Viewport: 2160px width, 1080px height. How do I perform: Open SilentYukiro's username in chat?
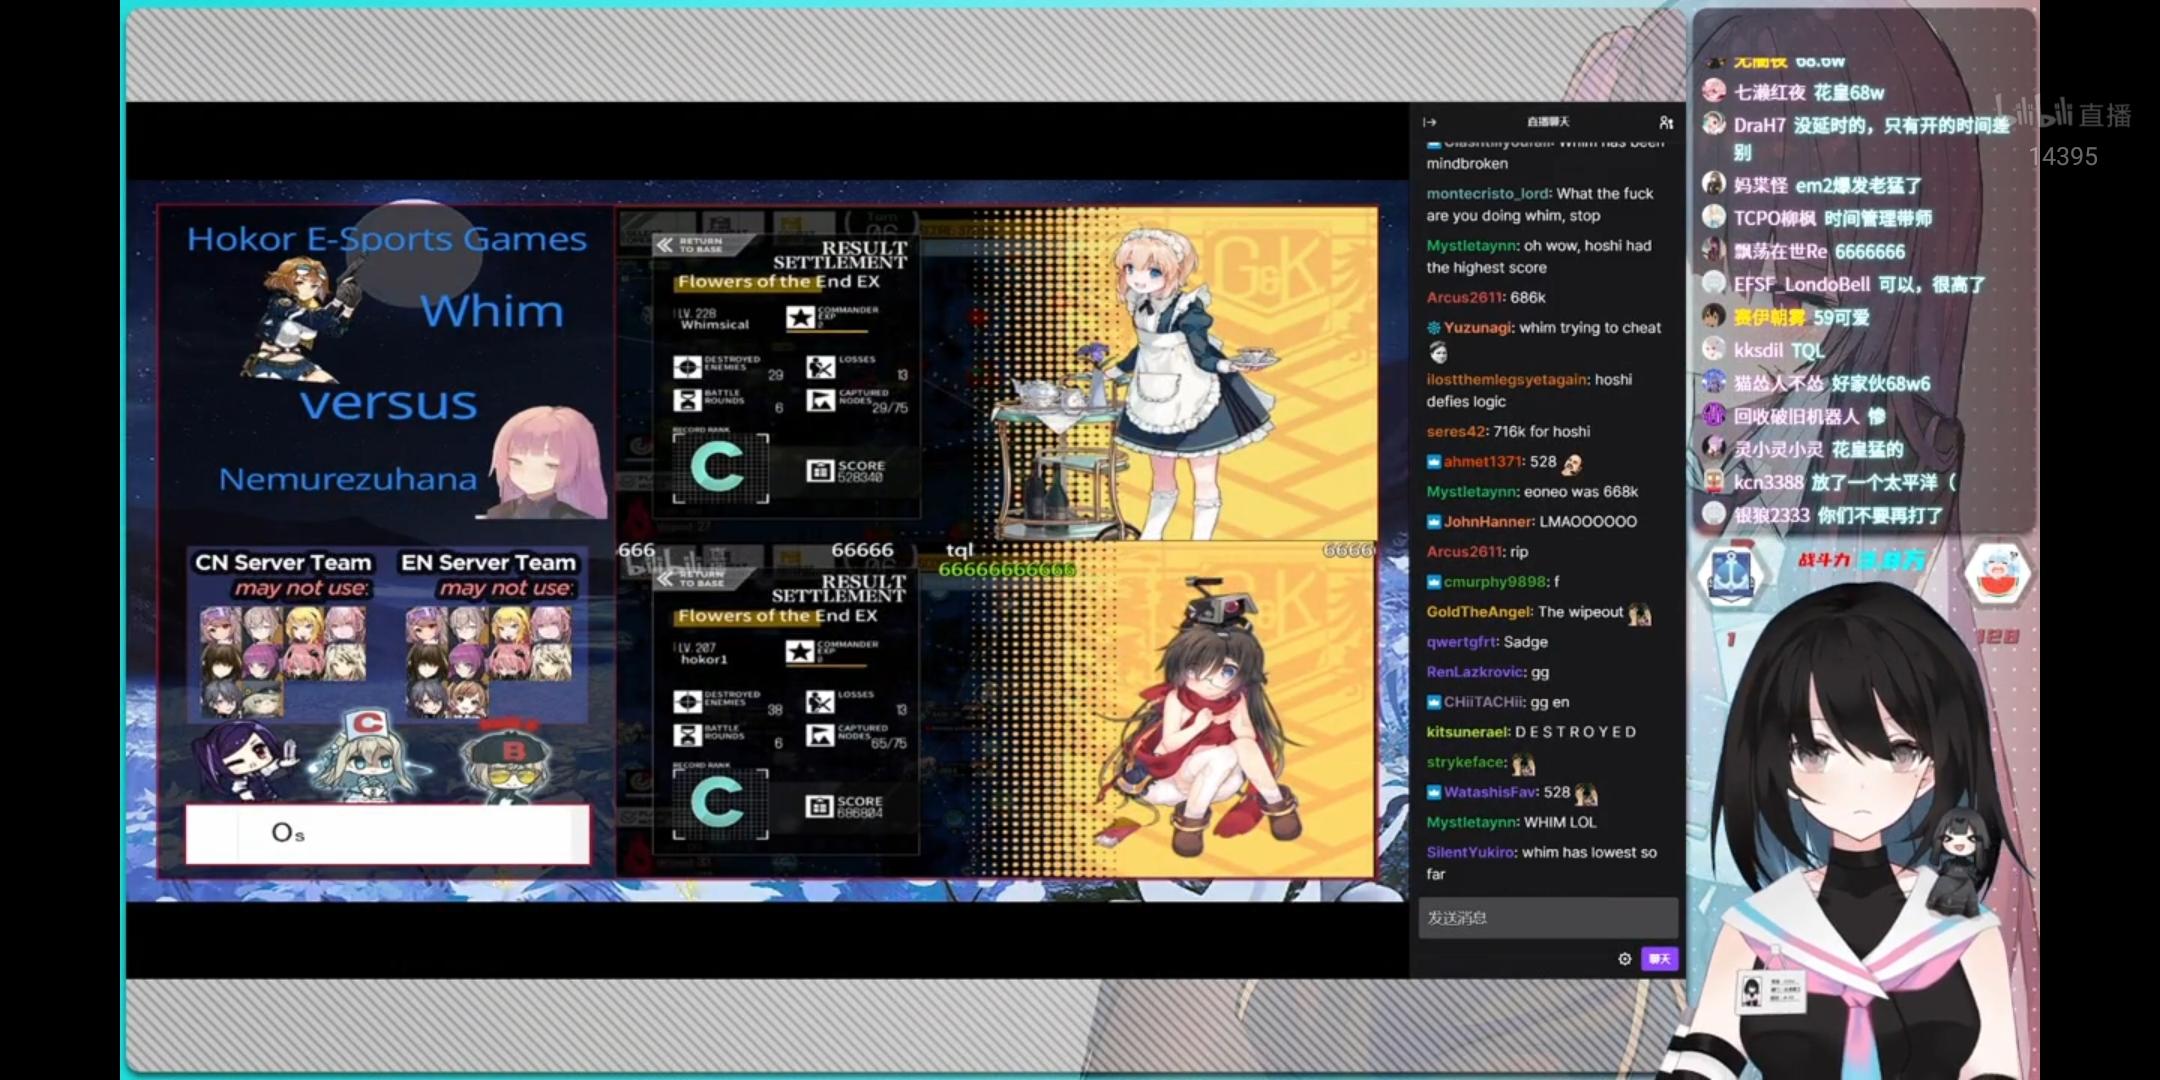click(1471, 852)
